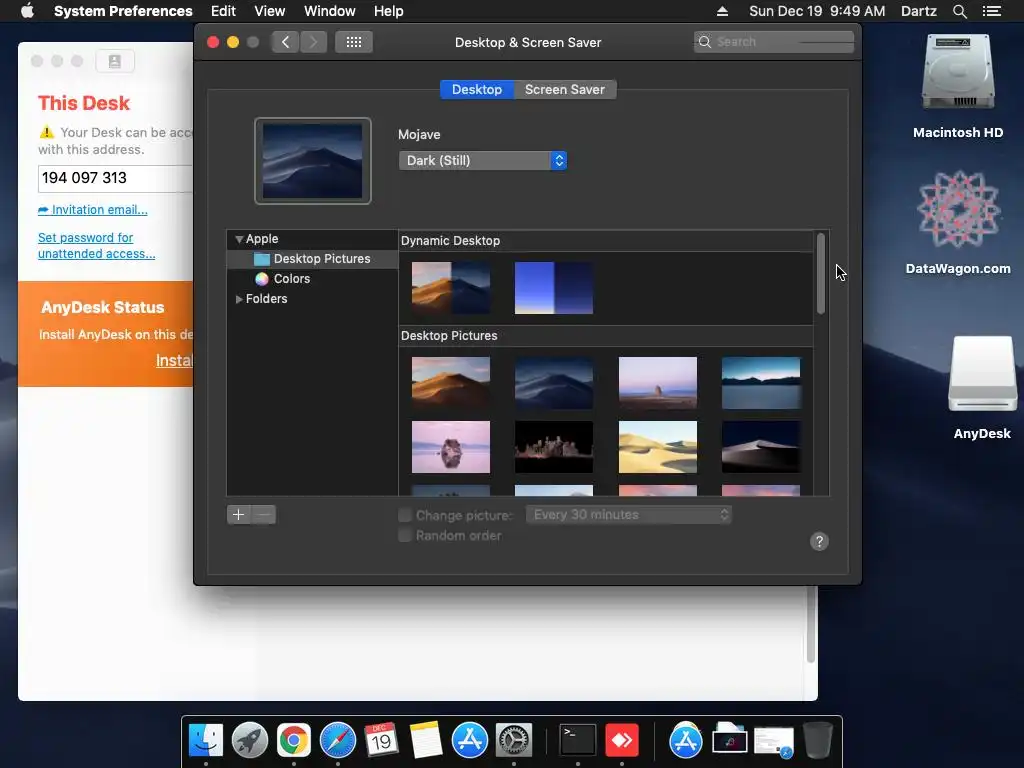Open Apple menu logo

pyautogui.click(x=27, y=11)
